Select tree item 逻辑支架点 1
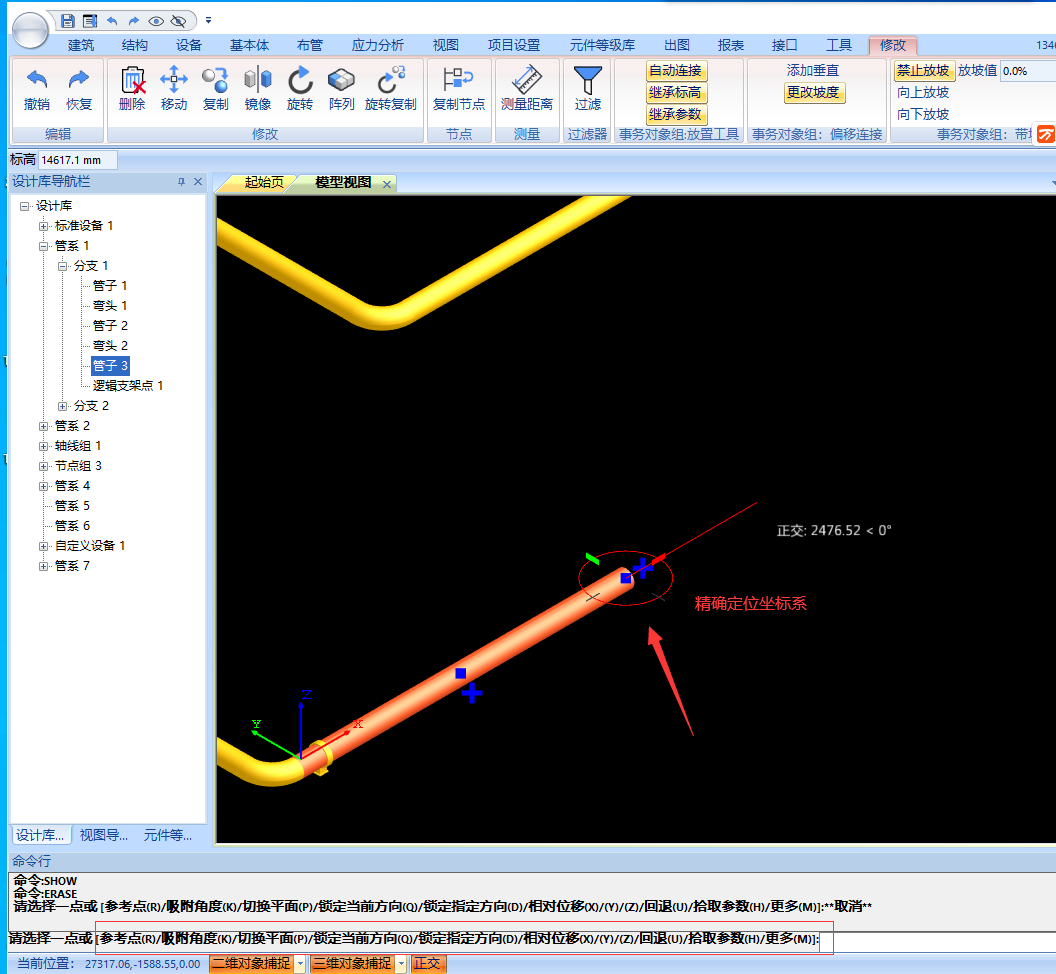The image size is (1056, 974). click(x=128, y=386)
